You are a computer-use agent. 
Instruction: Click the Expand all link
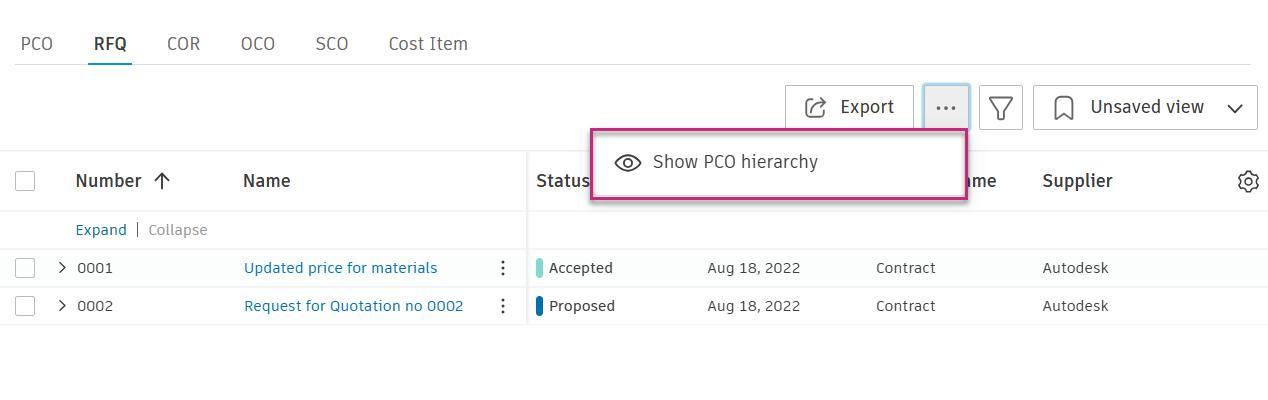tap(101, 230)
